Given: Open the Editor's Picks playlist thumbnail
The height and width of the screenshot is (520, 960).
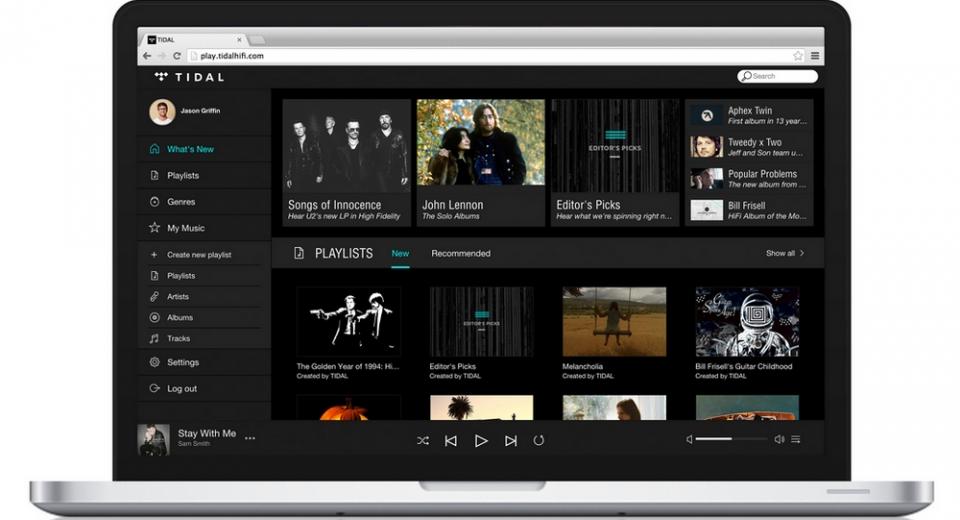Looking at the screenshot, I should click(x=481, y=322).
